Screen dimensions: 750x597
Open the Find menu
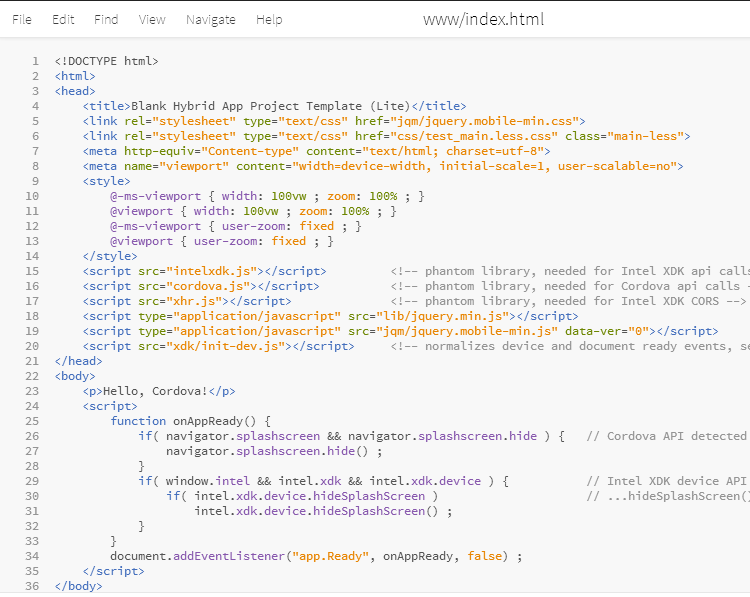(106, 20)
